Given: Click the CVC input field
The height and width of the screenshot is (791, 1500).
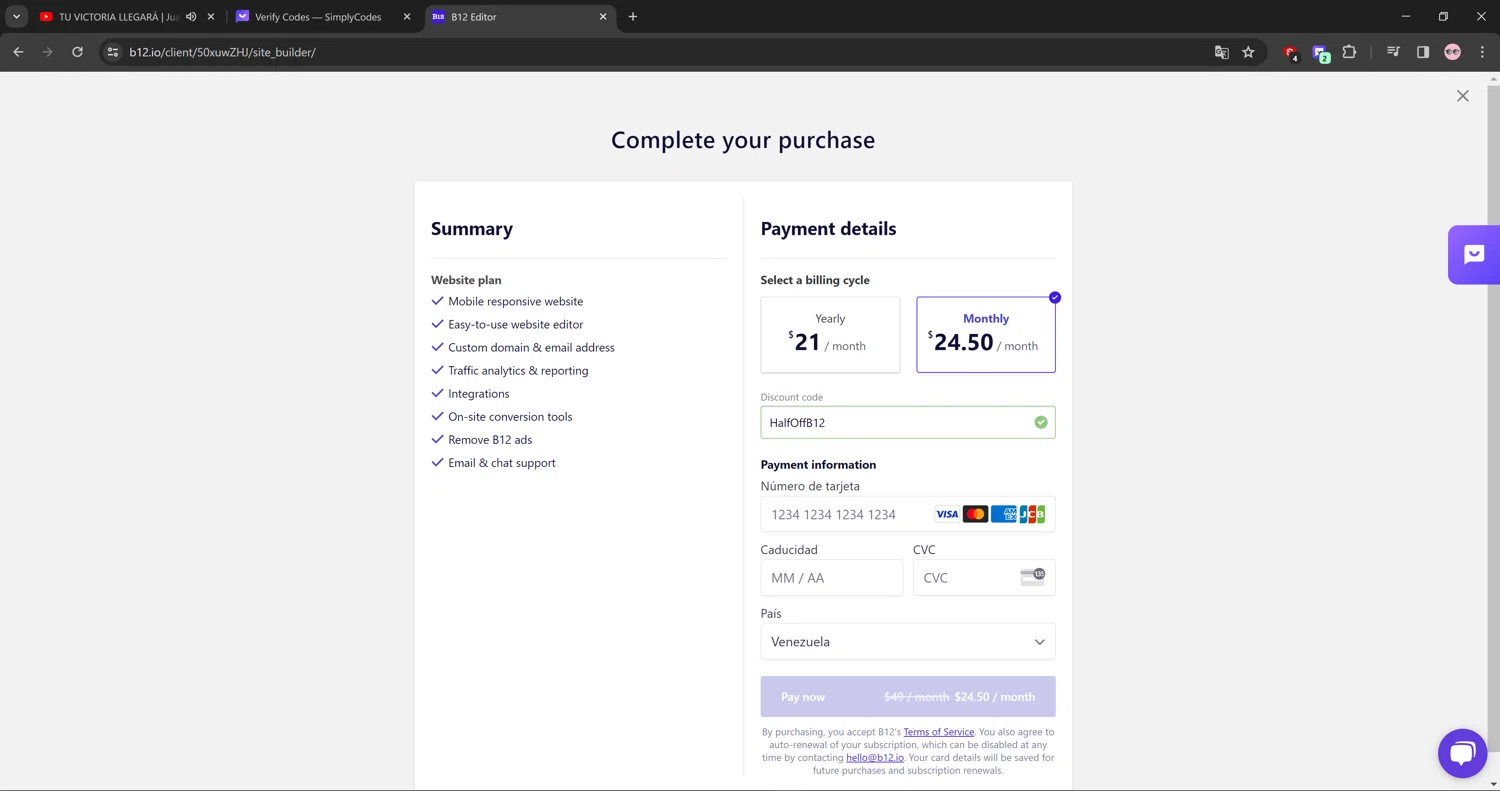Looking at the screenshot, I should point(984,578).
